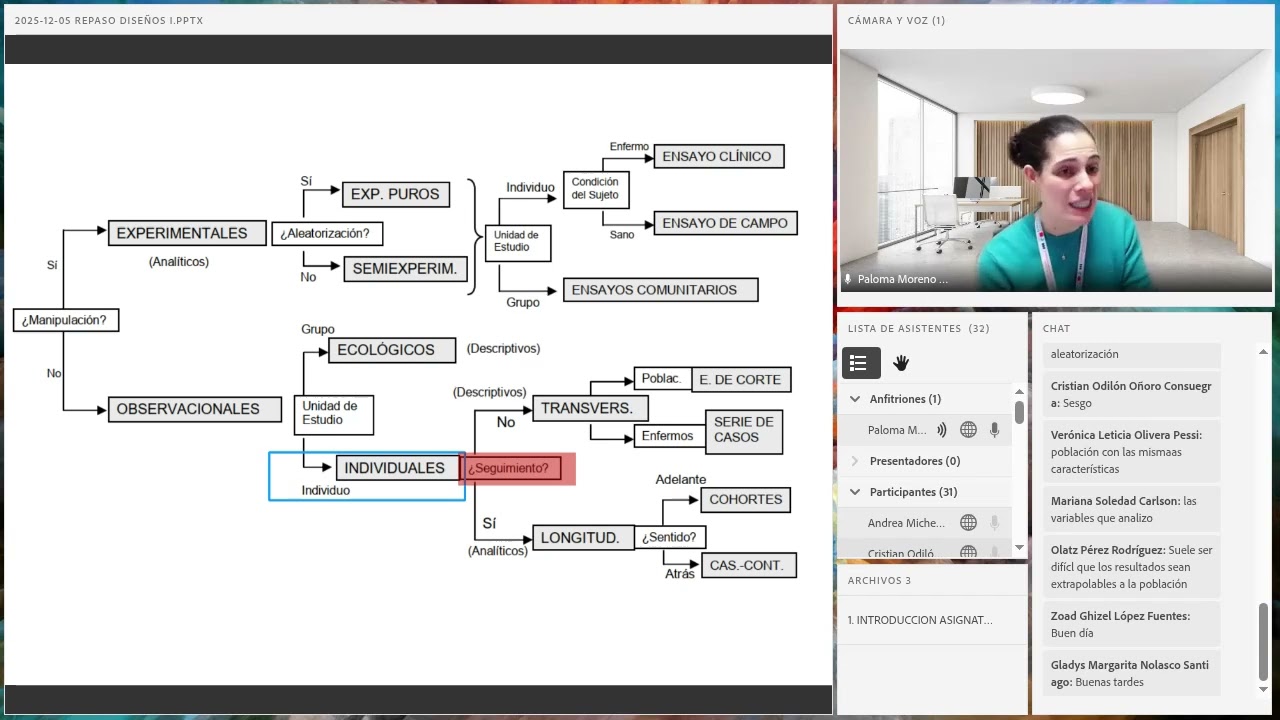The width and height of the screenshot is (1280, 720).
Task: Click the TRANSVERS. box on the slide
Action: click(590, 408)
